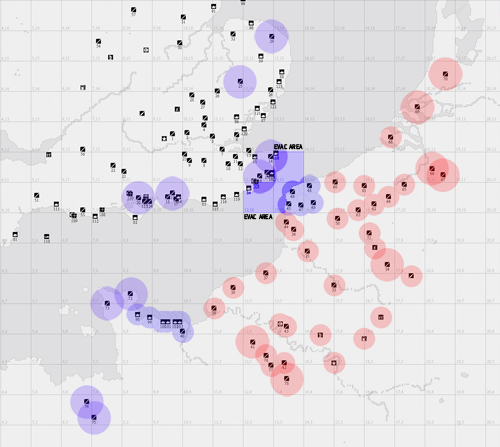Viewport: 500px width, 447px height.
Task: Click the upper EVAC AREA label
Action: [288, 147]
